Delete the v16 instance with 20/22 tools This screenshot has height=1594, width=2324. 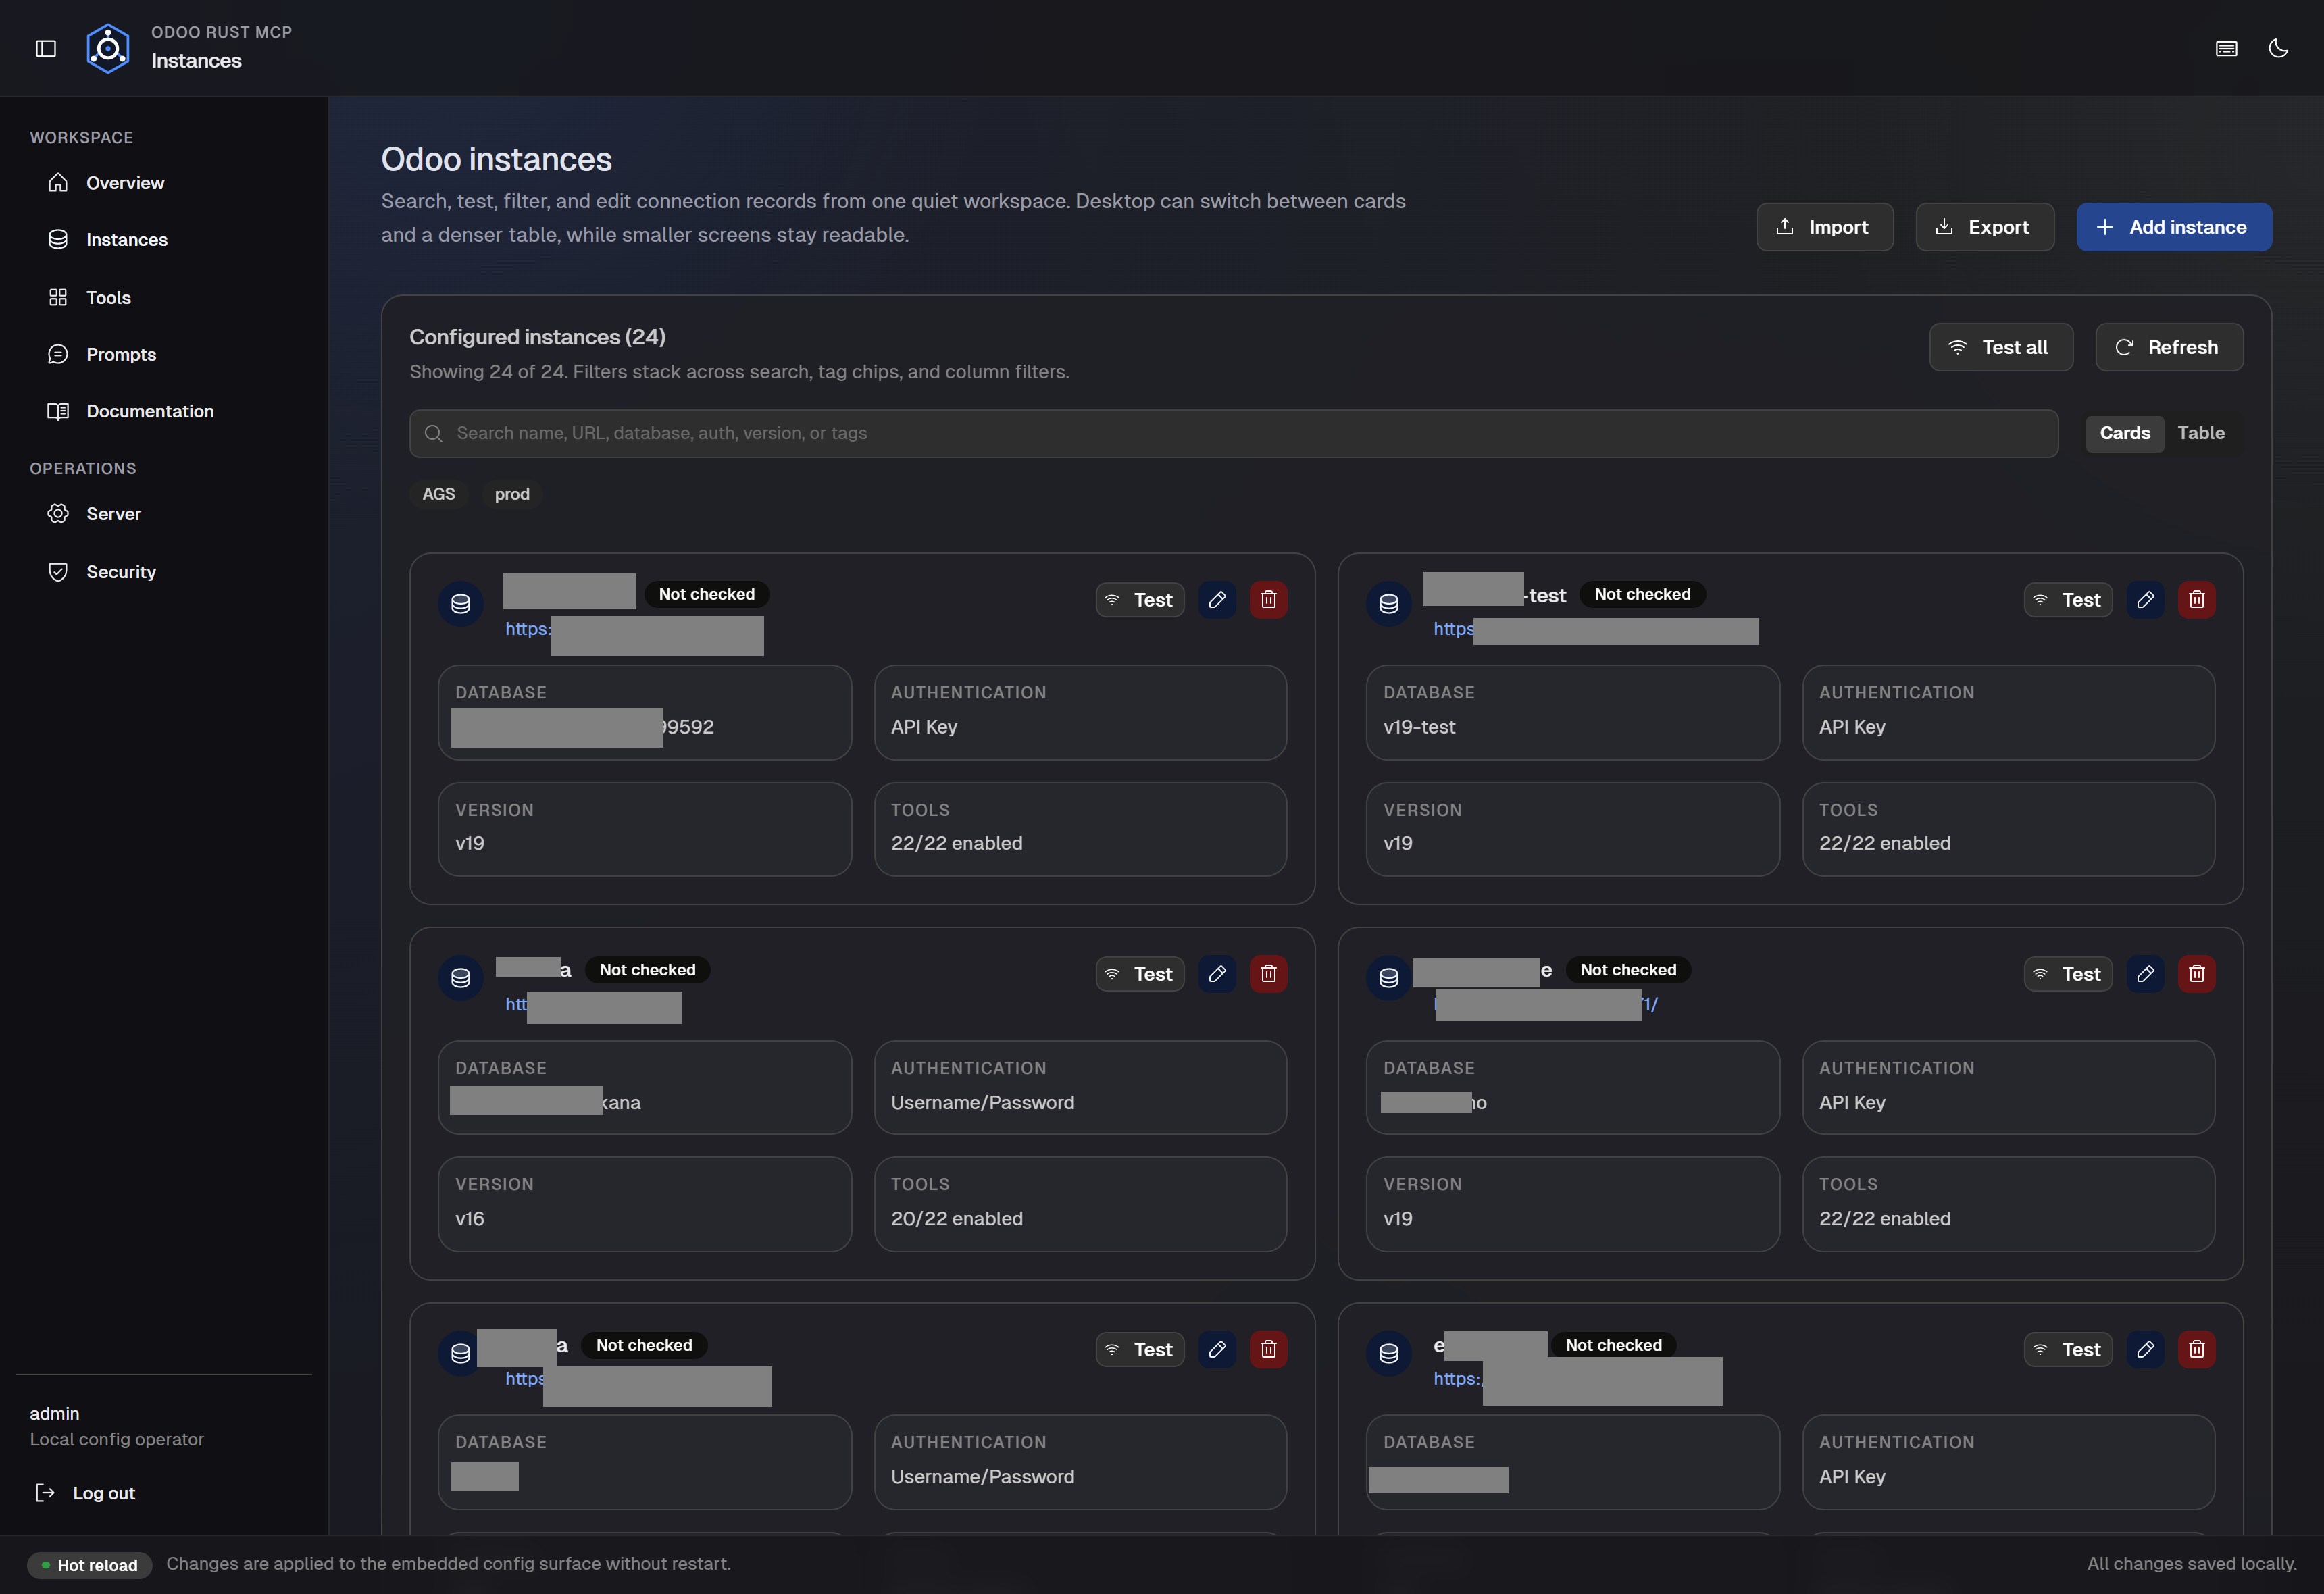tap(1268, 974)
